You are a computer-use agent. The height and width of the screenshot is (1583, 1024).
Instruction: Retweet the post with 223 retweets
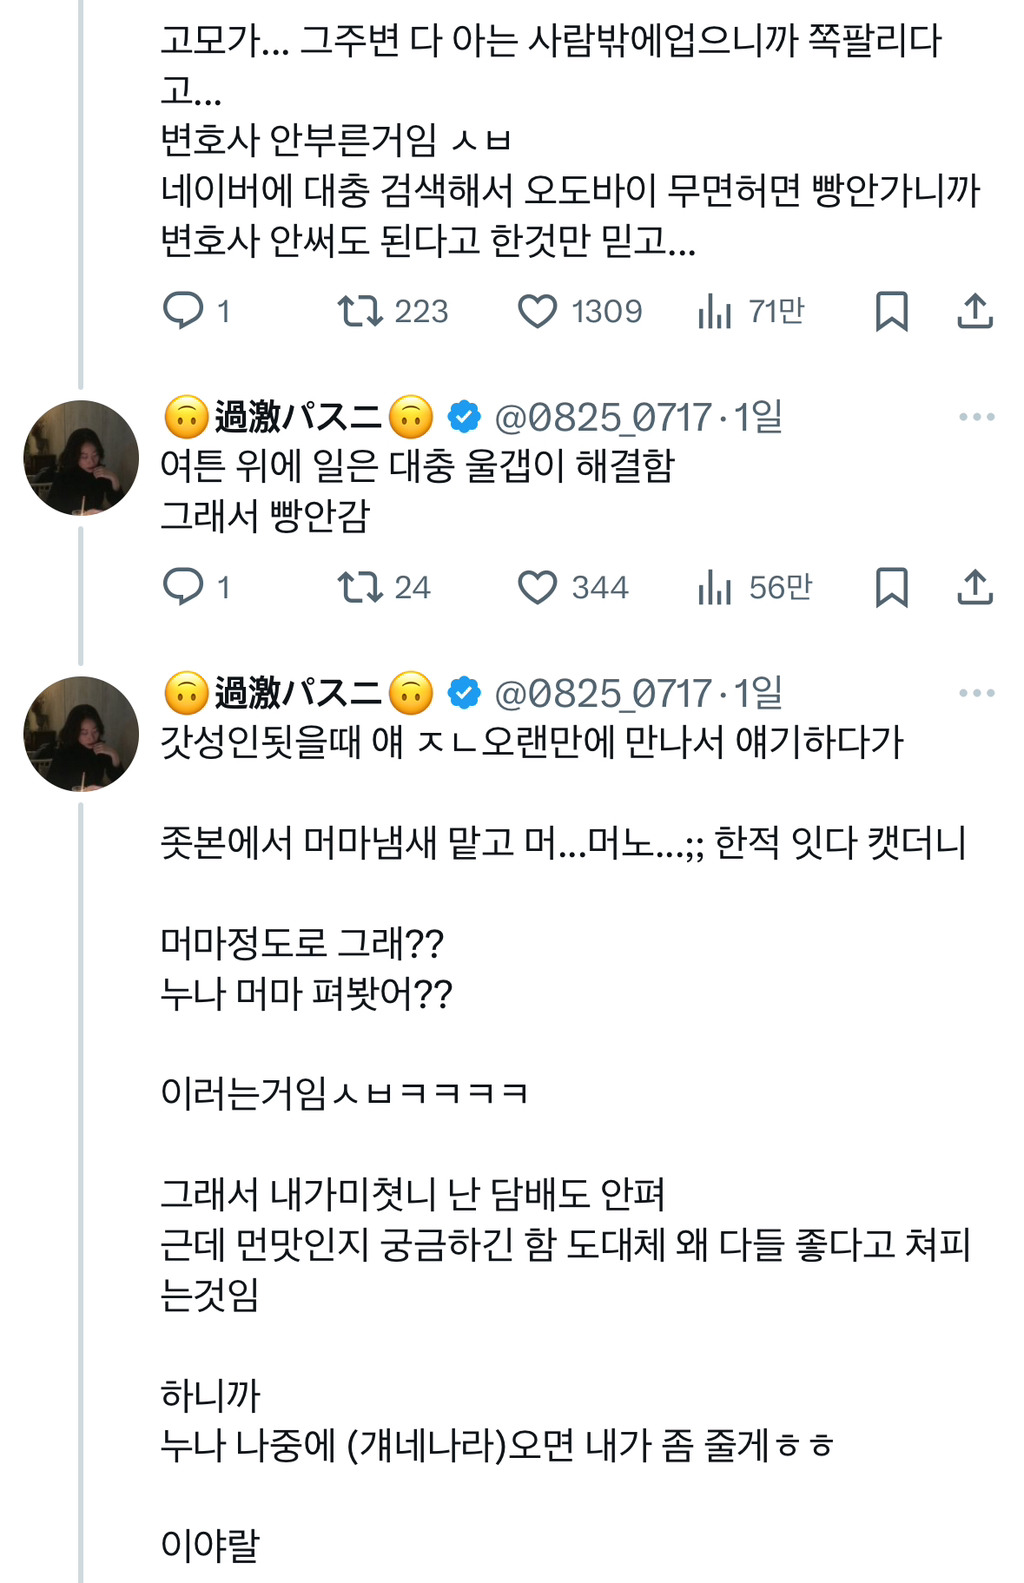click(x=360, y=311)
